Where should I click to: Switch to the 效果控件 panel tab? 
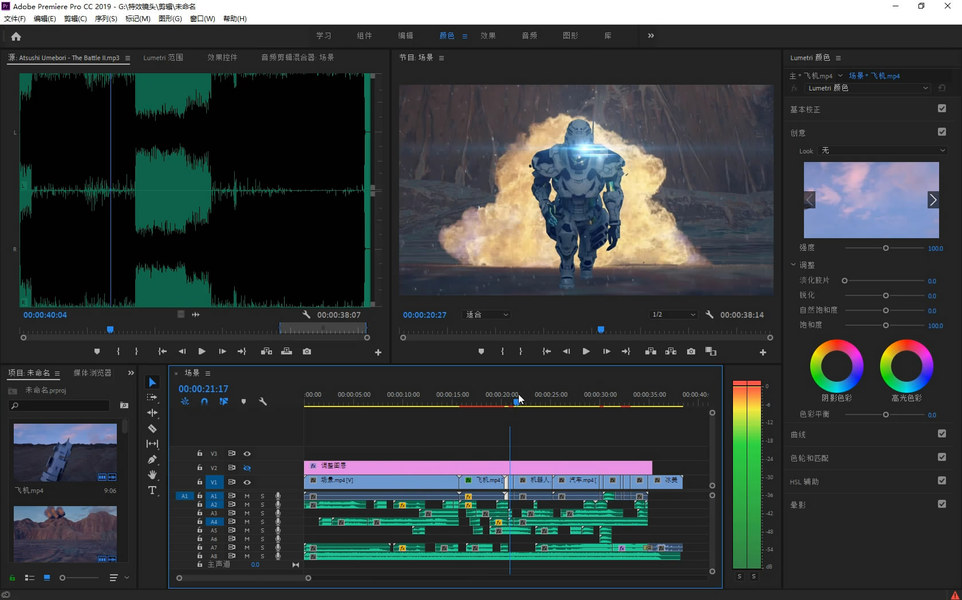coord(222,58)
